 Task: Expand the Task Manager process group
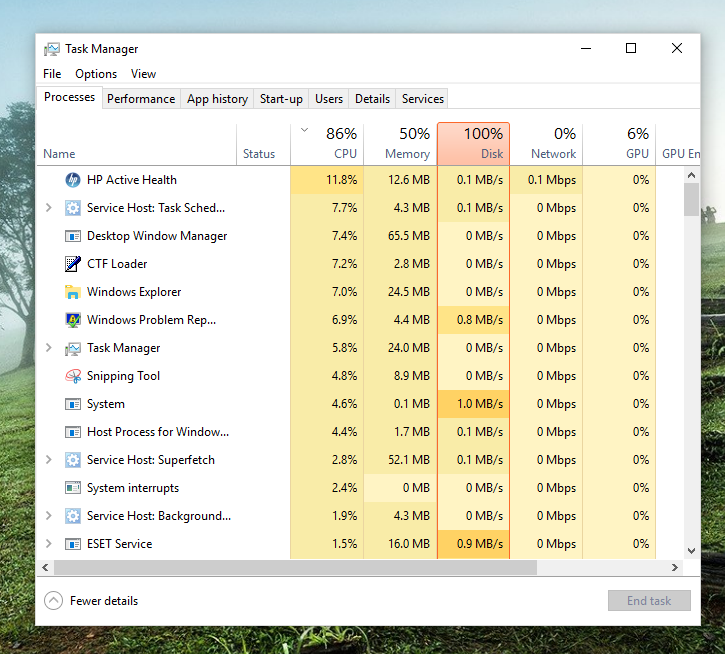49,348
